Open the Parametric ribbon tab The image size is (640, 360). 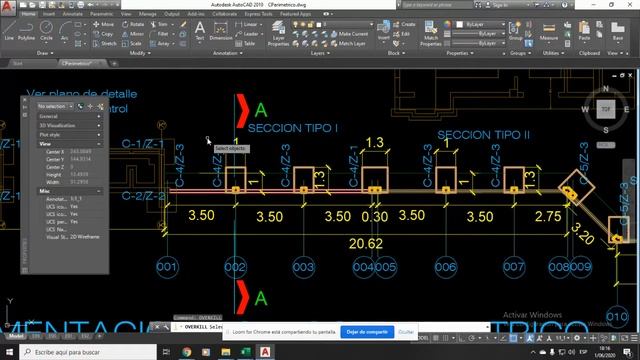pyautogui.click(x=101, y=14)
